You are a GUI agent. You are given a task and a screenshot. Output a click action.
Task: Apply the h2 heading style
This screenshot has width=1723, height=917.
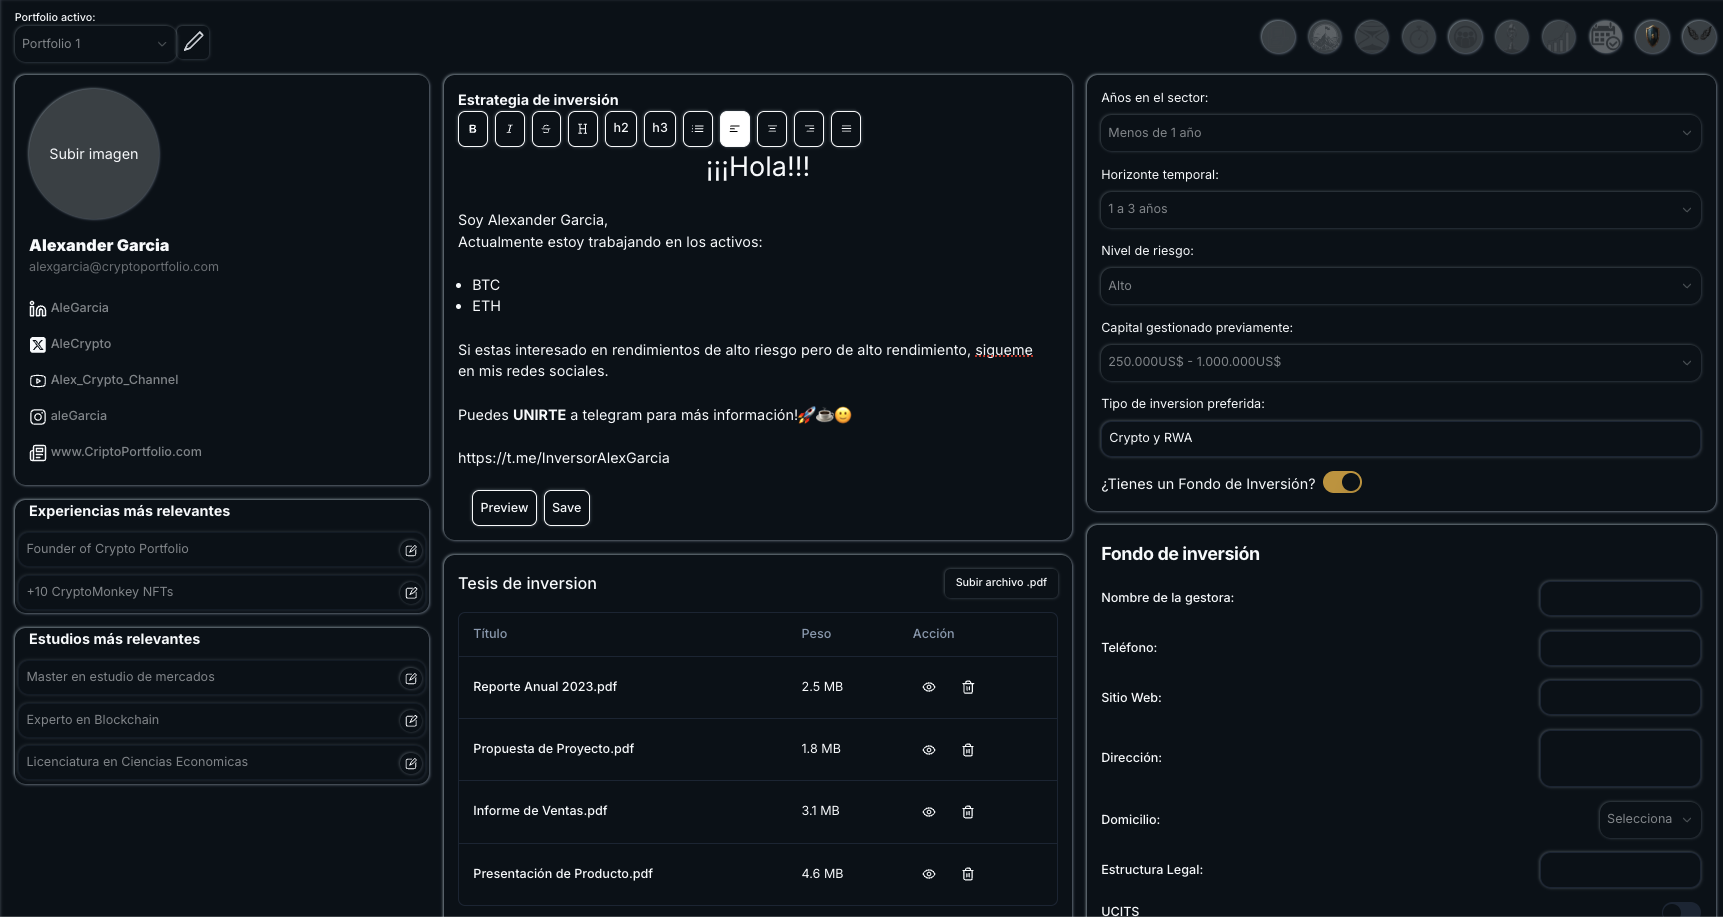pos(621,129)
